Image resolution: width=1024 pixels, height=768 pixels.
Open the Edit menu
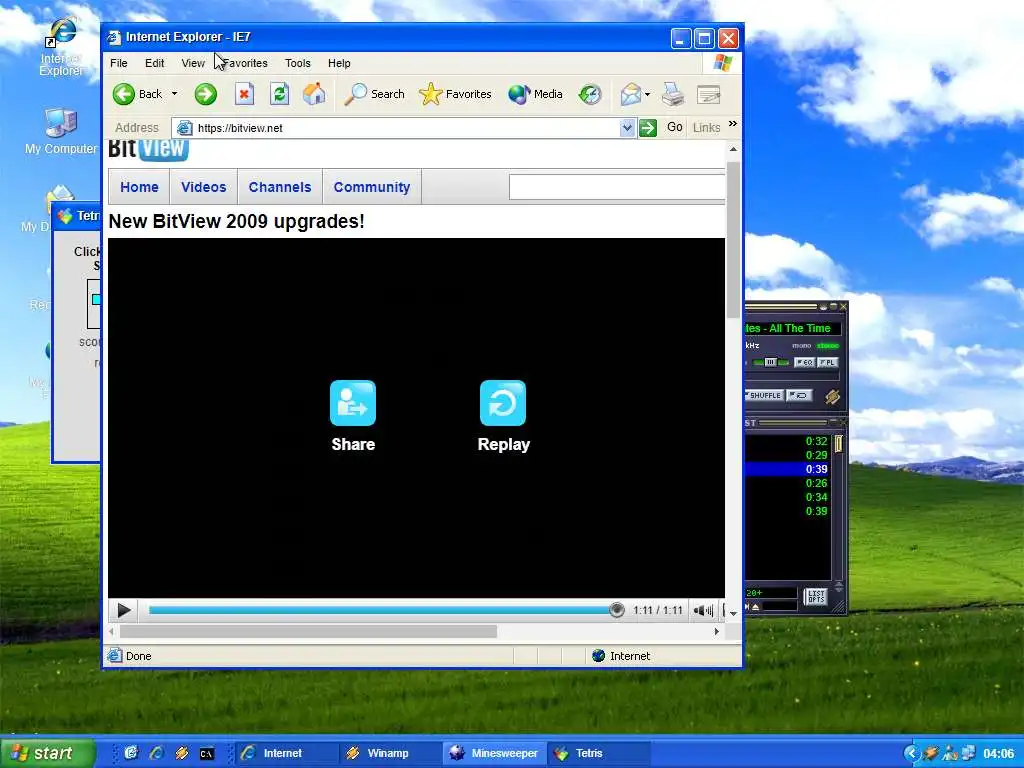pyautogui.click(x=155, y=63)
